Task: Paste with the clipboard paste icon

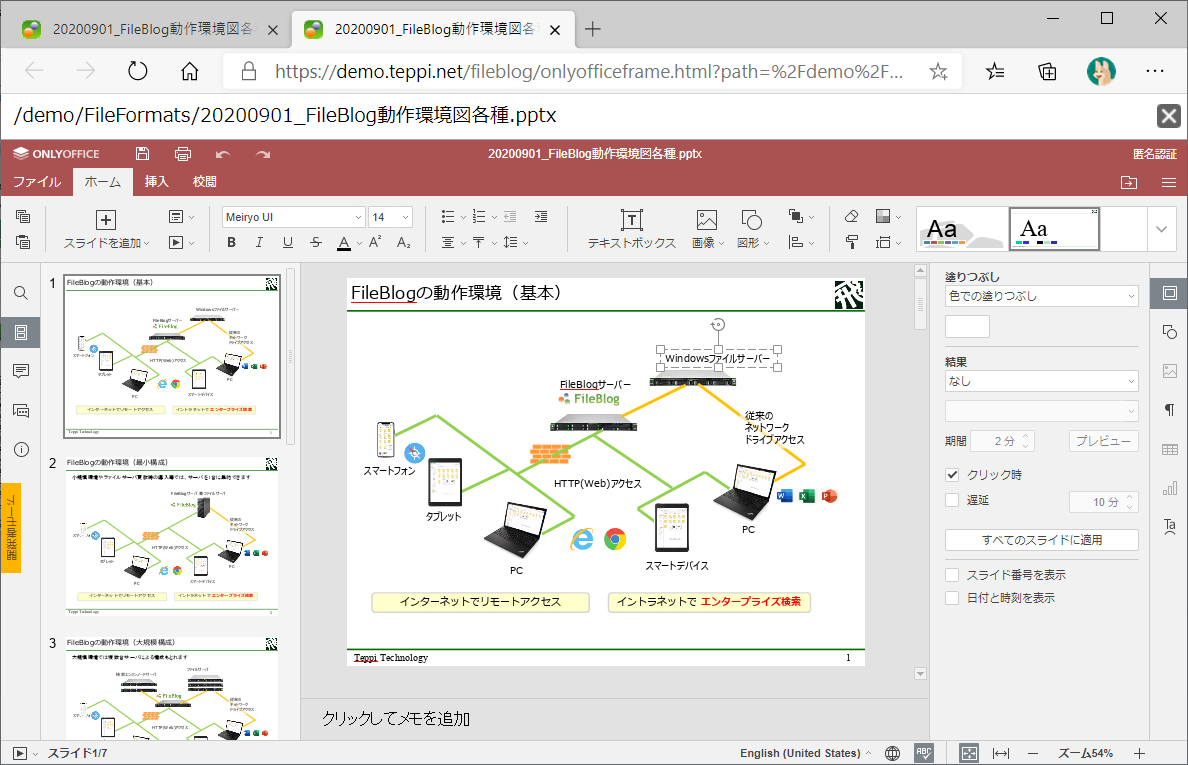Action: (23, 242)
